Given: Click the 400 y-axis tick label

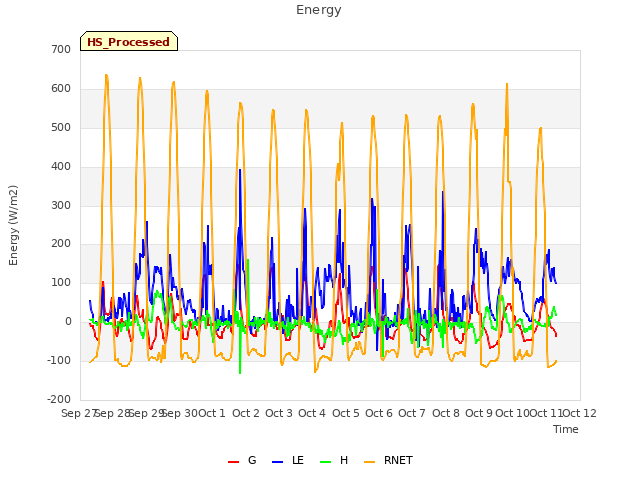Looking at the screenshot, I should (61, 167).
